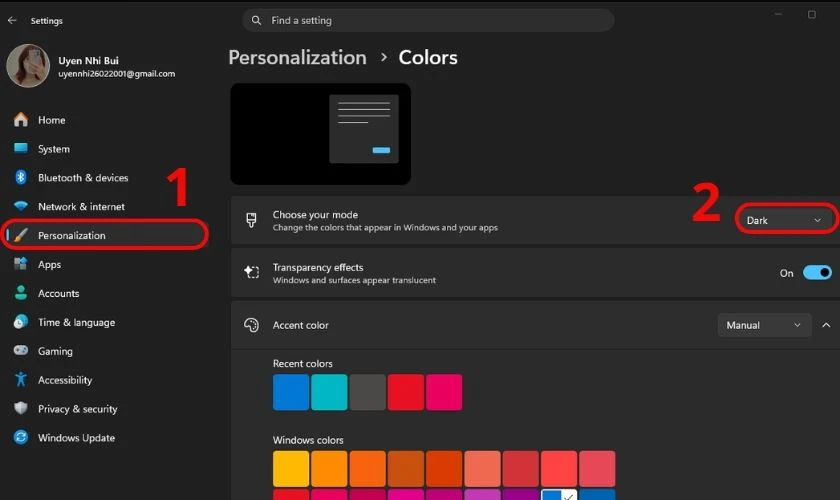Select the blue recent color swatch
The width and height of the screenshot is (840, 500).
[x=291, y=392]
